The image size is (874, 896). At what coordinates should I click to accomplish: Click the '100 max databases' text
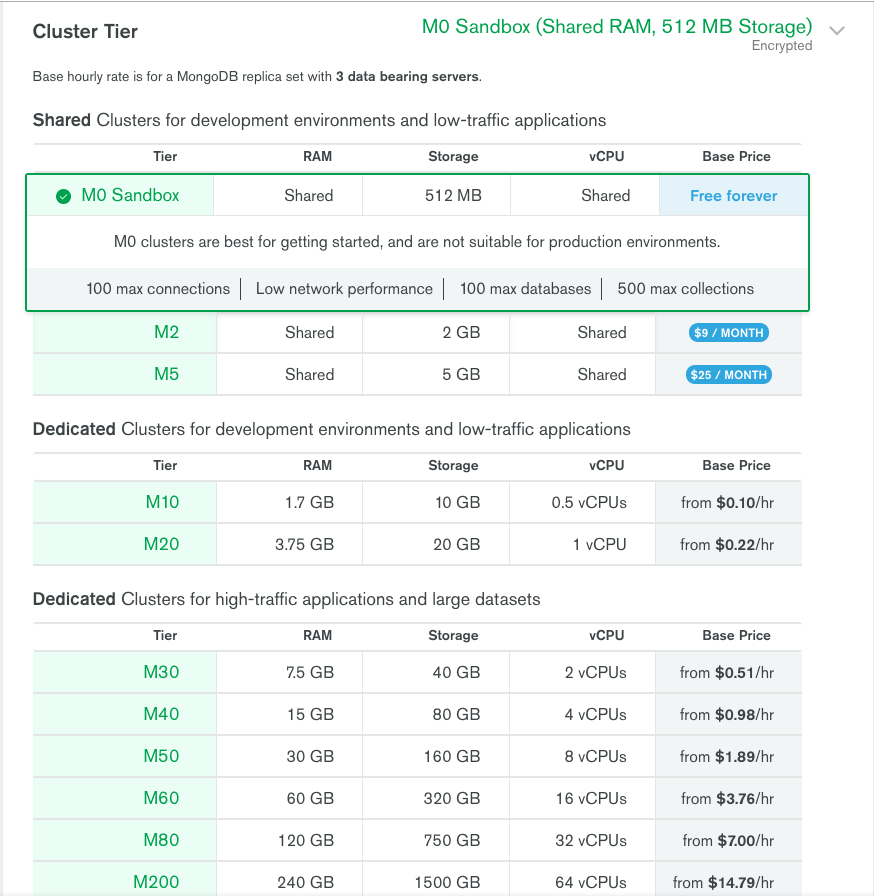[525, 289]
